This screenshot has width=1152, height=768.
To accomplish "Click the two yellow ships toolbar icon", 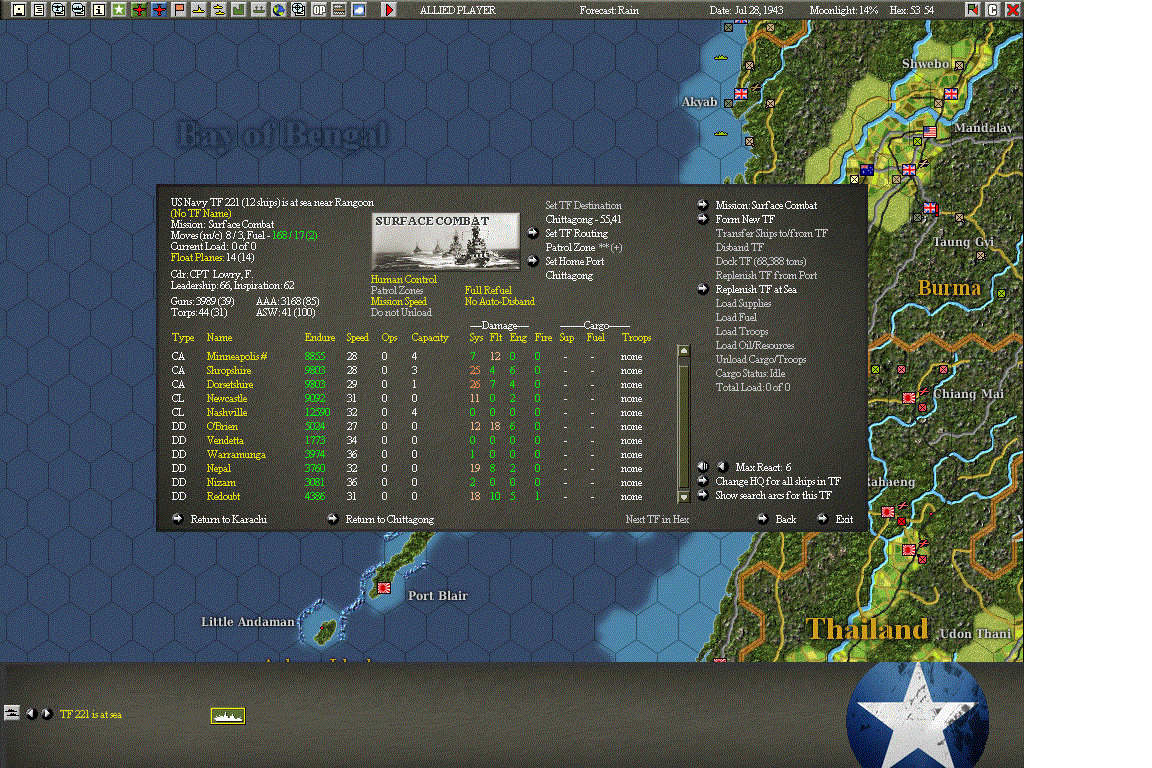I will pyautogui.click(x=218, y=10).
